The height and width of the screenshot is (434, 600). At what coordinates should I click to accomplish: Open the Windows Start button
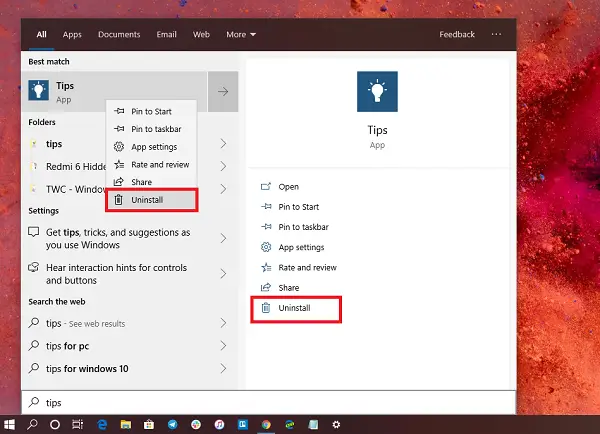10,424
